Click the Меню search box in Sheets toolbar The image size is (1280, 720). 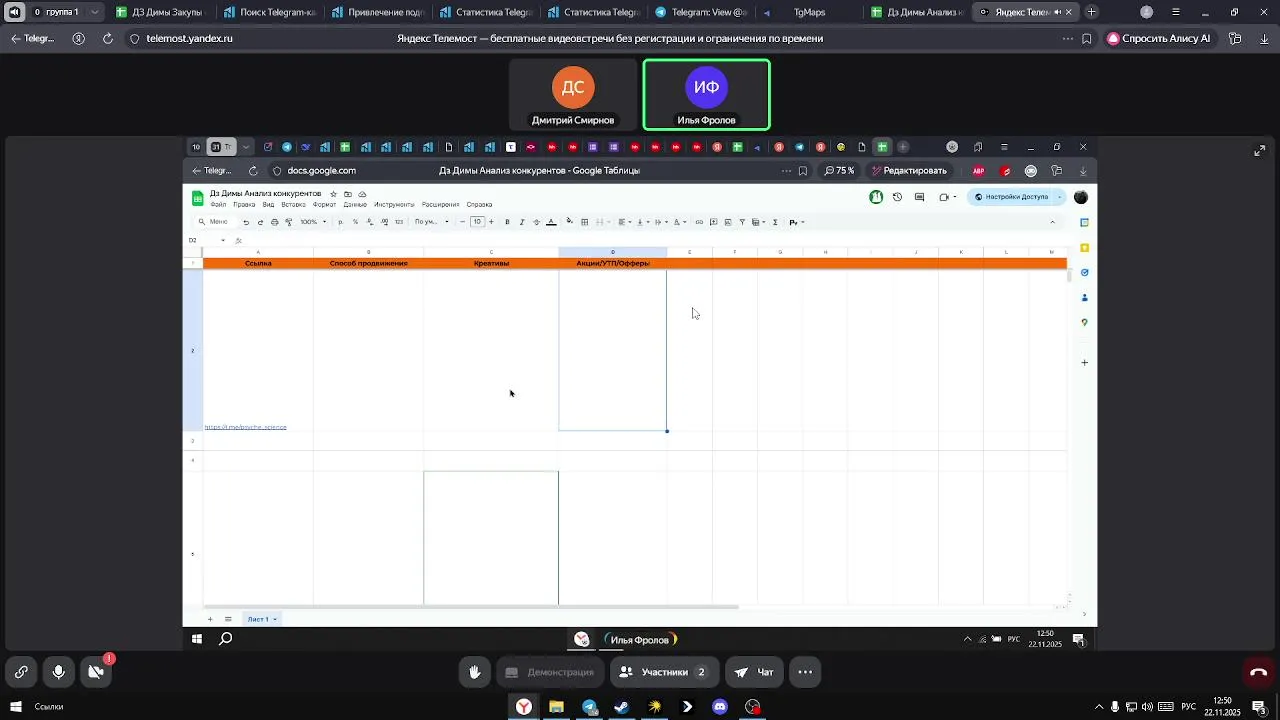(x=217, y=222)
